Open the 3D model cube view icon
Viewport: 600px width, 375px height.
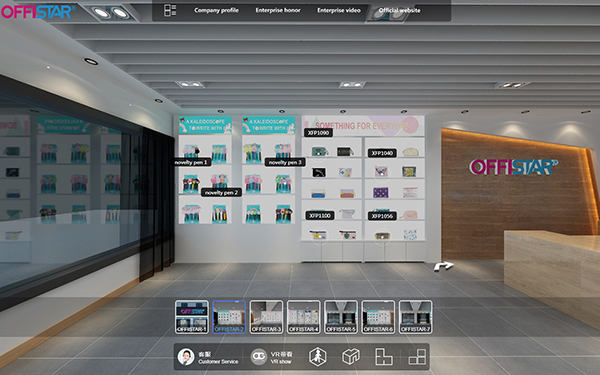351,357
